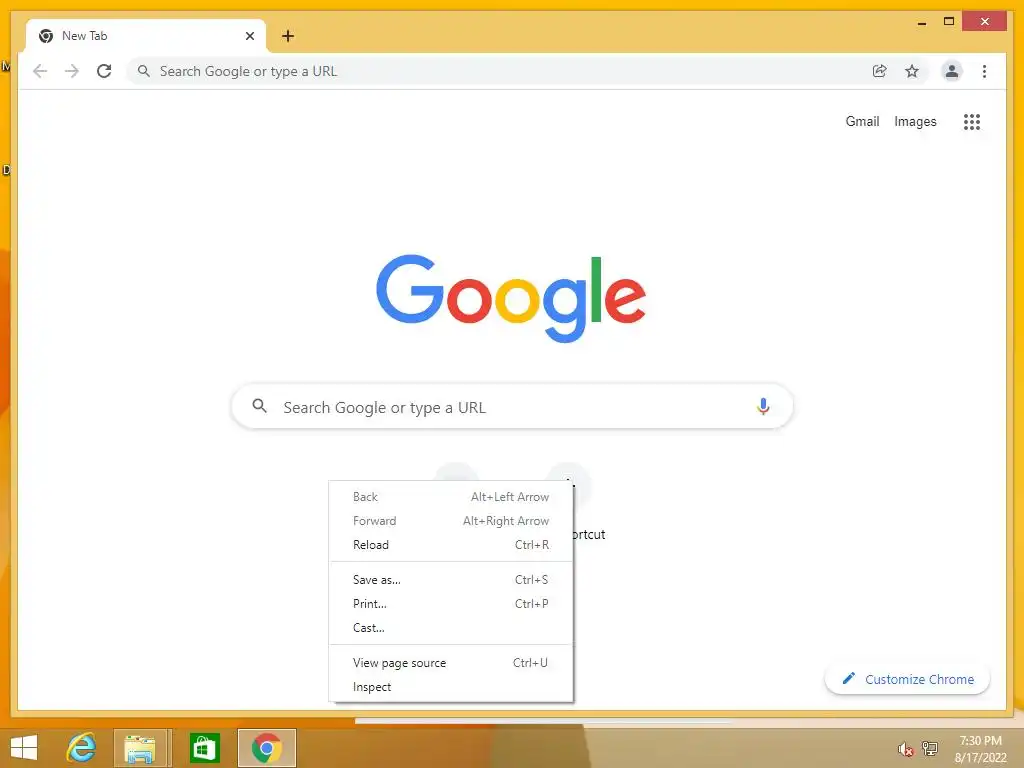1024x768 pixels.
Task: Click the Share this page icon
Action: [x=880, y=71]
